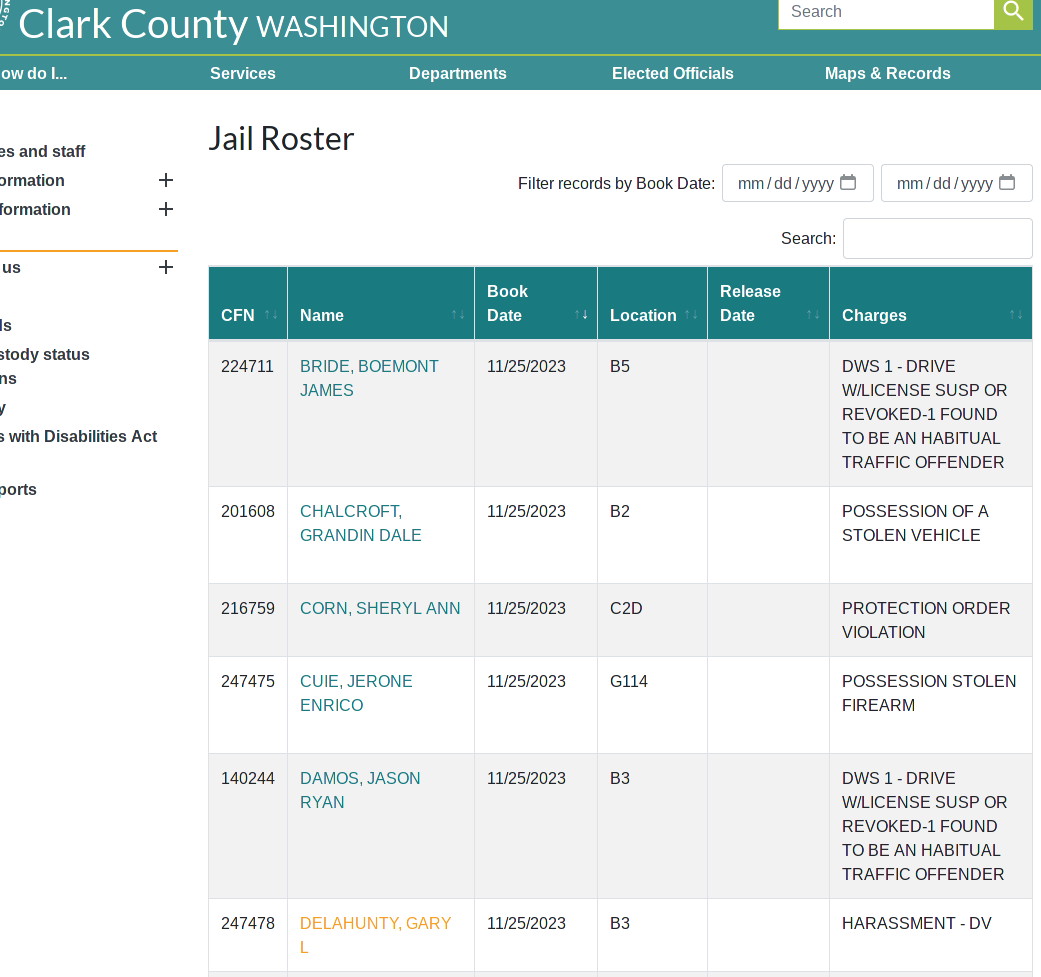Click the jail roster Search input field
This screenshot has height=977, width=1041.
coord(937,239)
